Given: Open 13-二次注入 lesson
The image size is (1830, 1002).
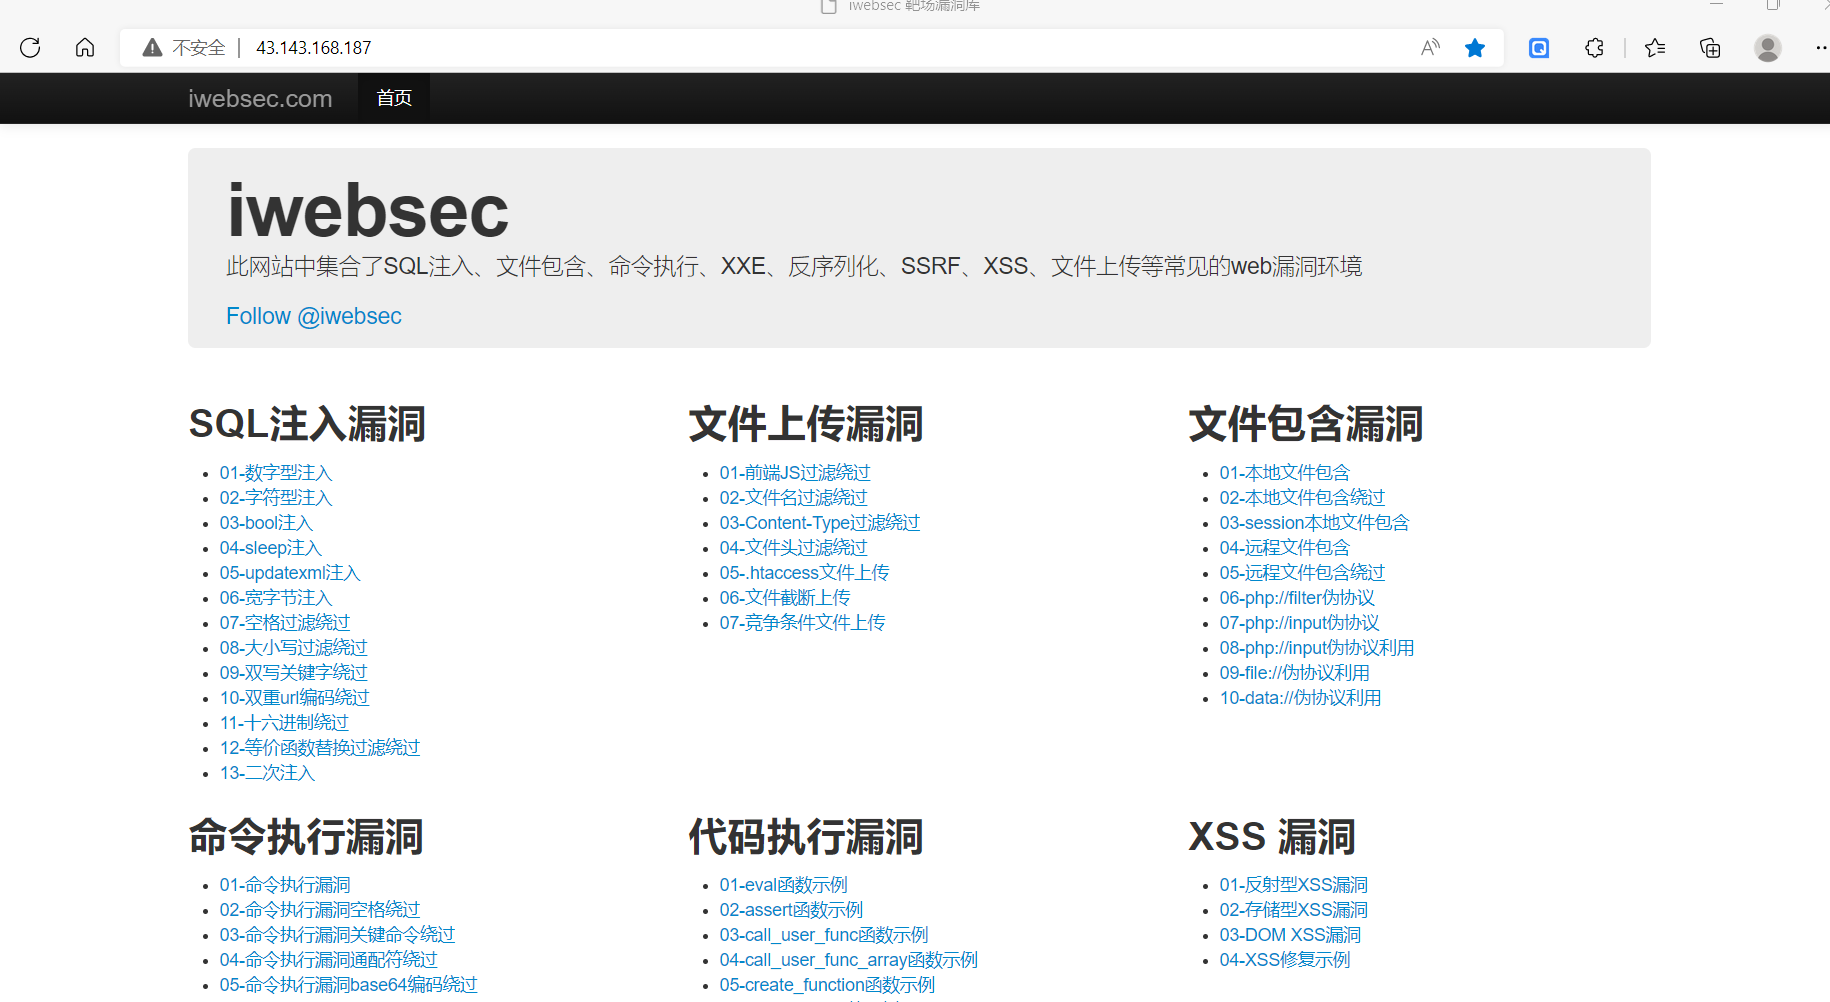Looking at the screenshot, I should [x=267, y=773].
